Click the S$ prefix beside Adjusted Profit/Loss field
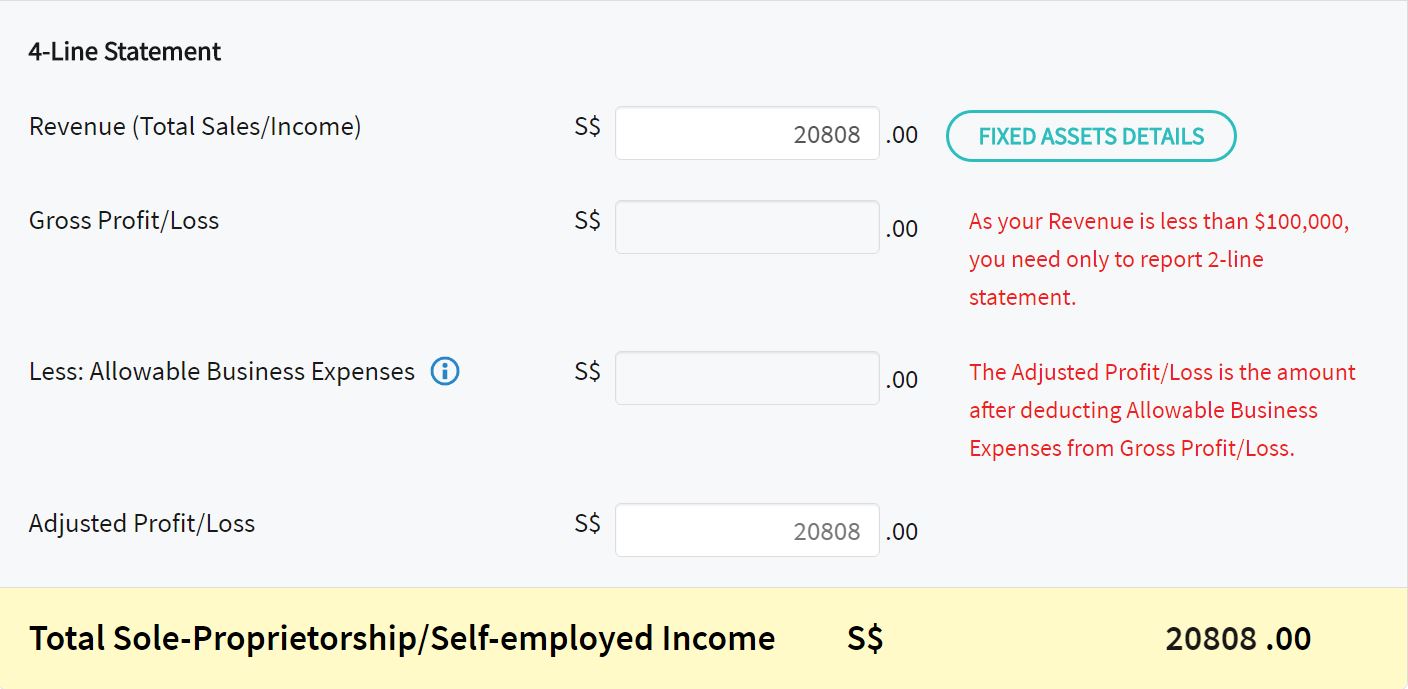This screenshot has height=689, width=1408. 588,524
